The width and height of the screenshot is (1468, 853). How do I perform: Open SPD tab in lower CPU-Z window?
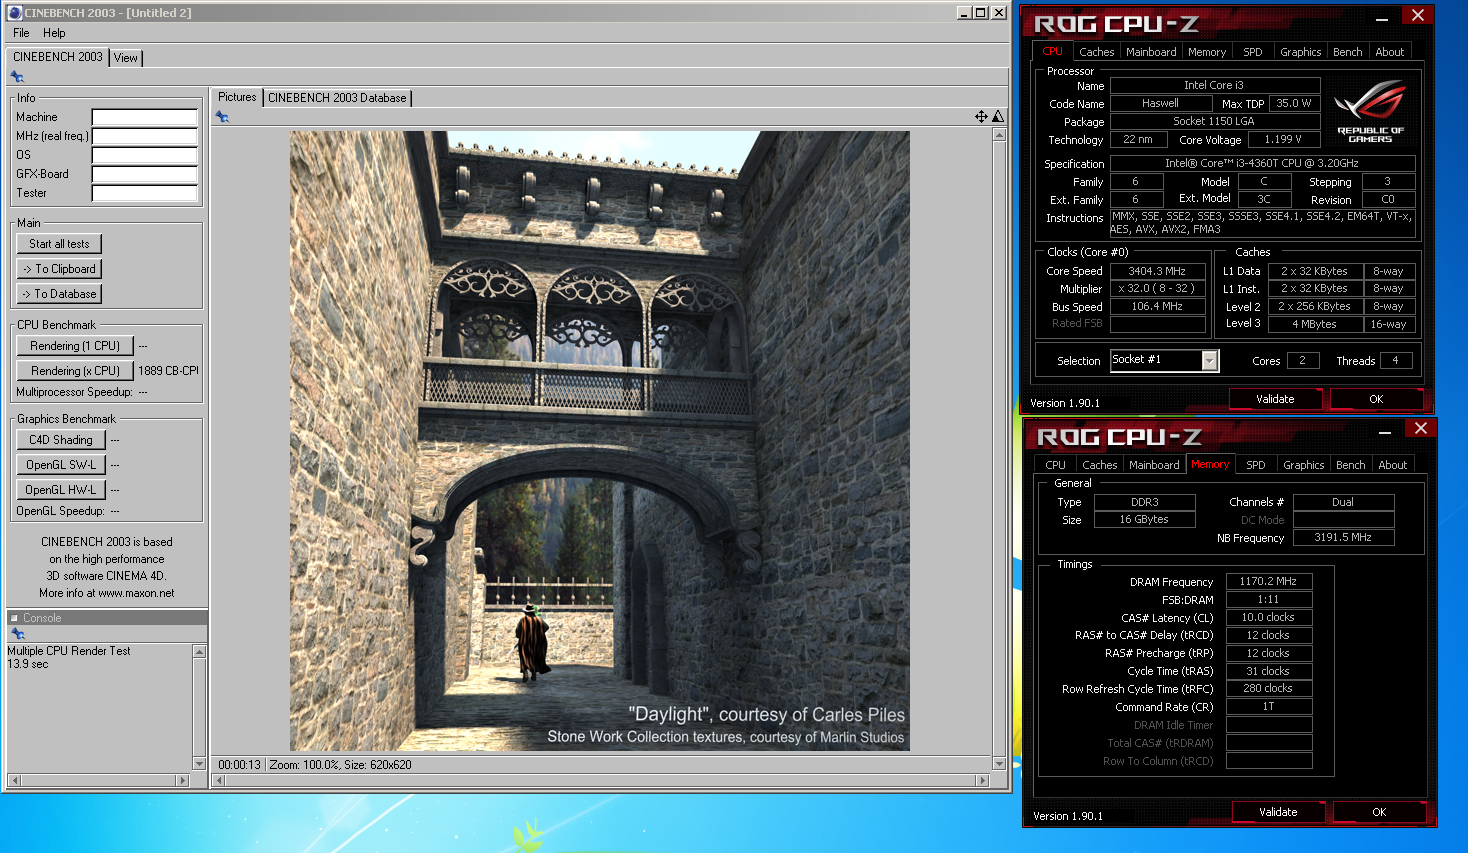[1256, 465]
